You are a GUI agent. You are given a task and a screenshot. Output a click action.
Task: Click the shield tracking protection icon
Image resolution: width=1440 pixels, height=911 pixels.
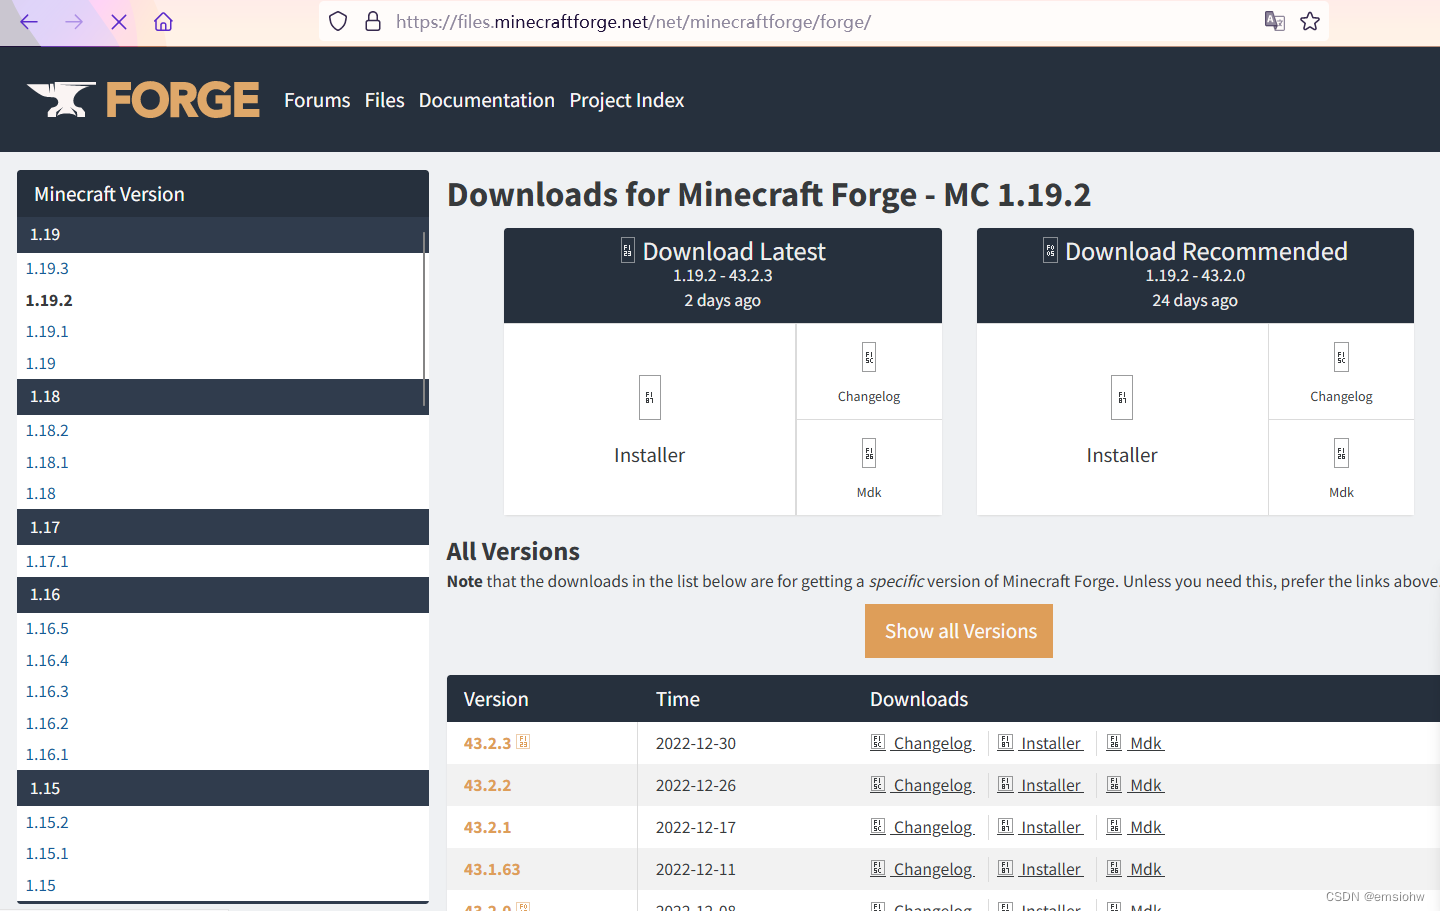tap(338, 22)
